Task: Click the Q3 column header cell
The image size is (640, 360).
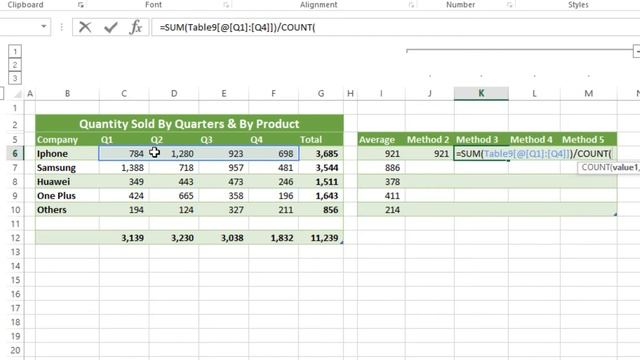Action: pyautogui.click(x=224, y=140)
